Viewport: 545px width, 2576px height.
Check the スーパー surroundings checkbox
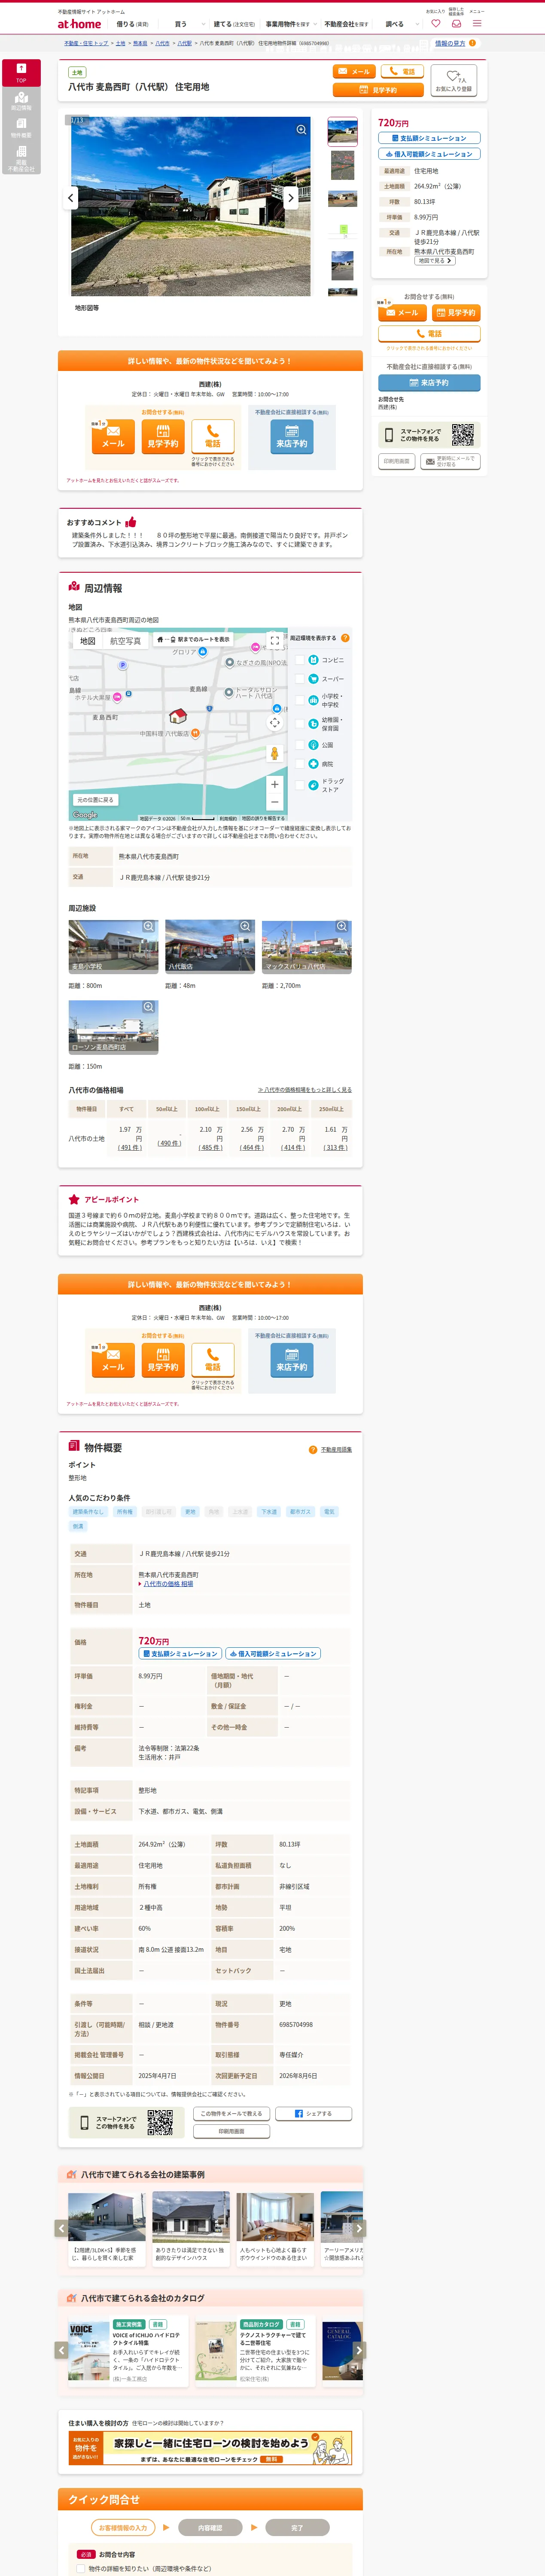click(x=300, y=679)
